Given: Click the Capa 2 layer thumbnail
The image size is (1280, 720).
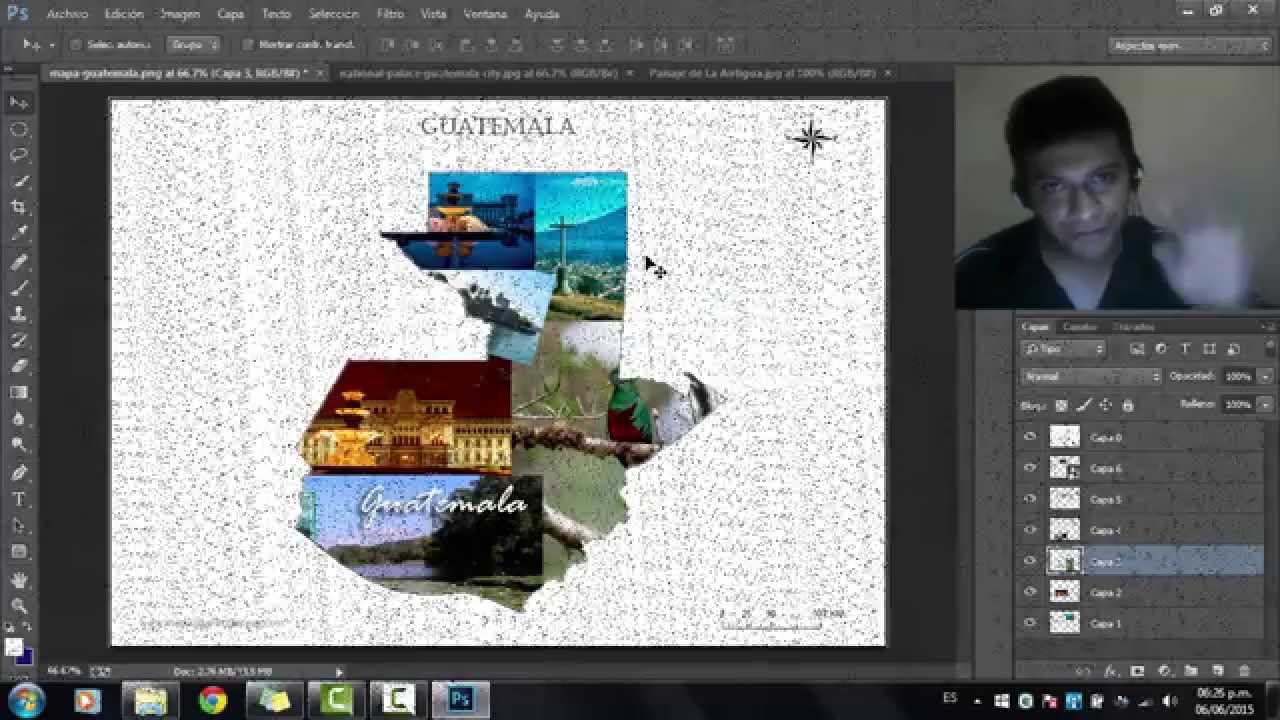Looking at the screenshot, I should click(1065, 592).
